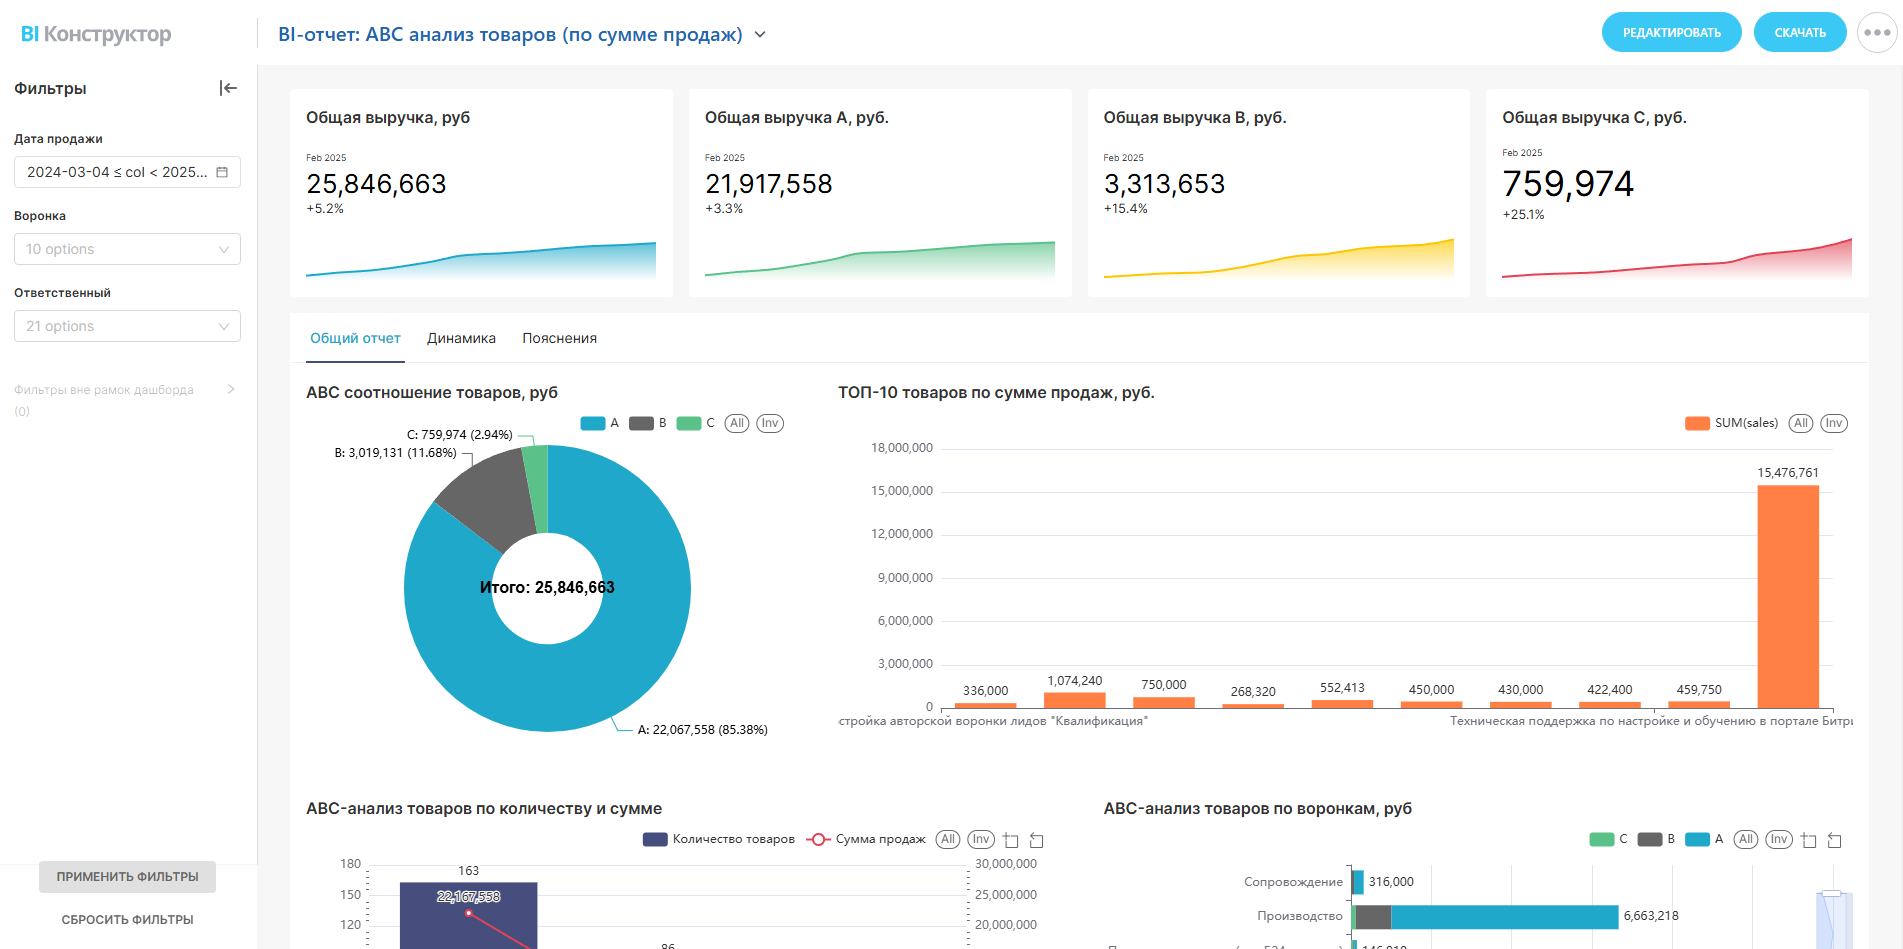Open the Воронка filter dropdown
The width and height of the screenshot is (1903, 949).
tap(127, 249)
